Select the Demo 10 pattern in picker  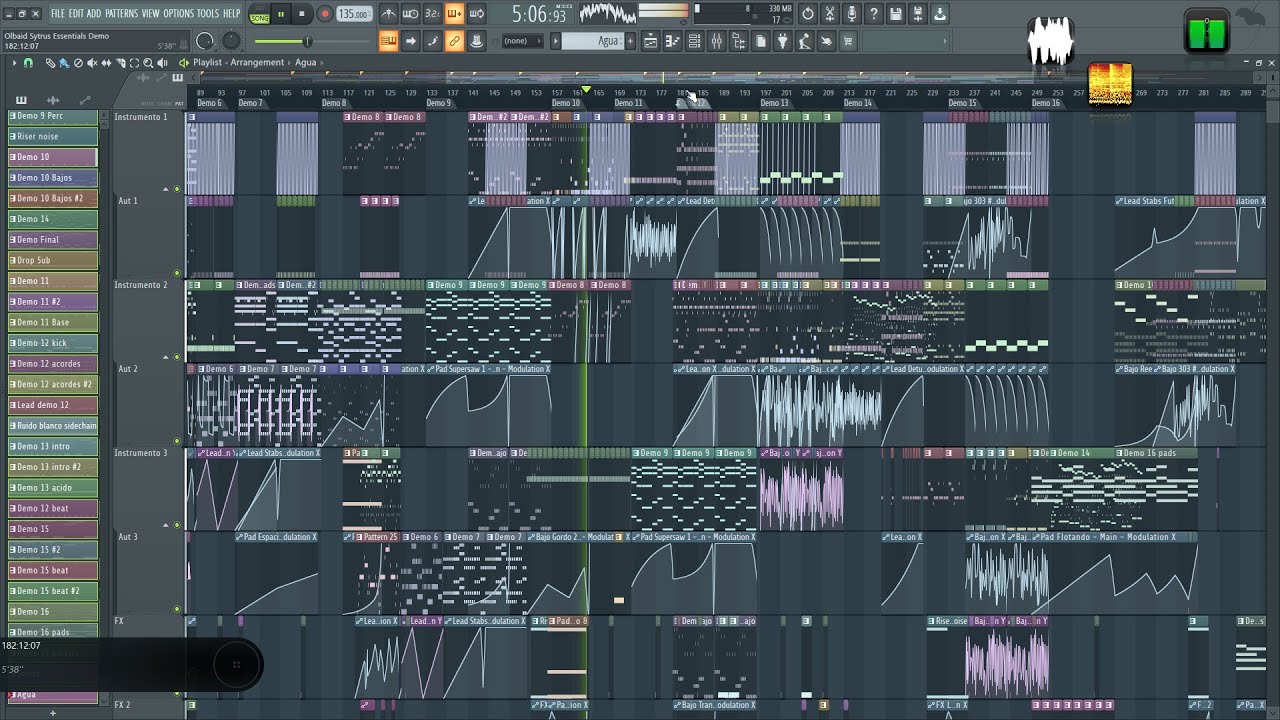click(x=52, y=157)
